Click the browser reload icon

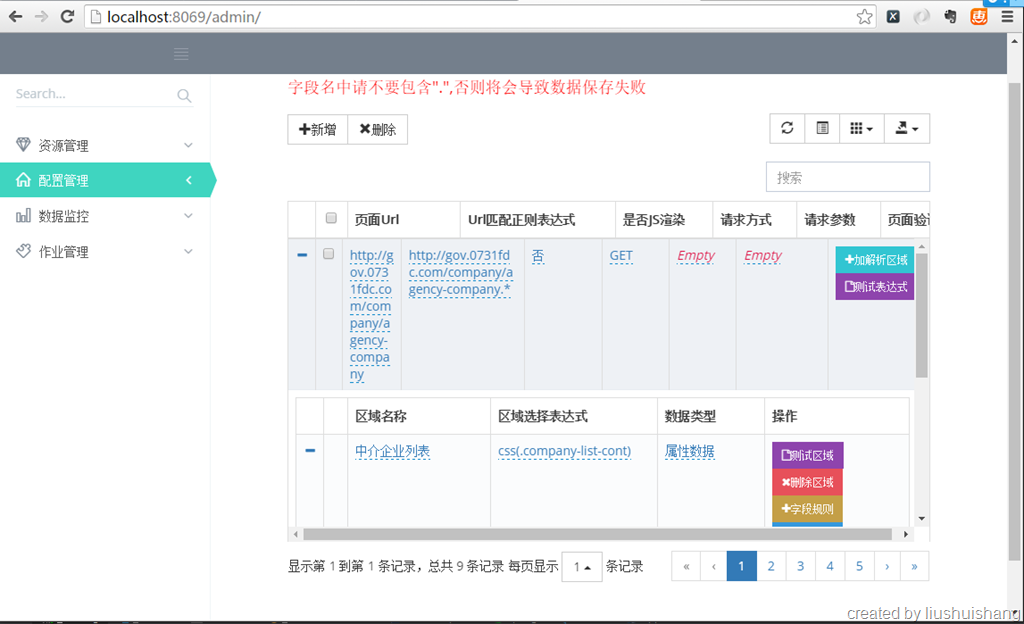[x=67, y=16]
